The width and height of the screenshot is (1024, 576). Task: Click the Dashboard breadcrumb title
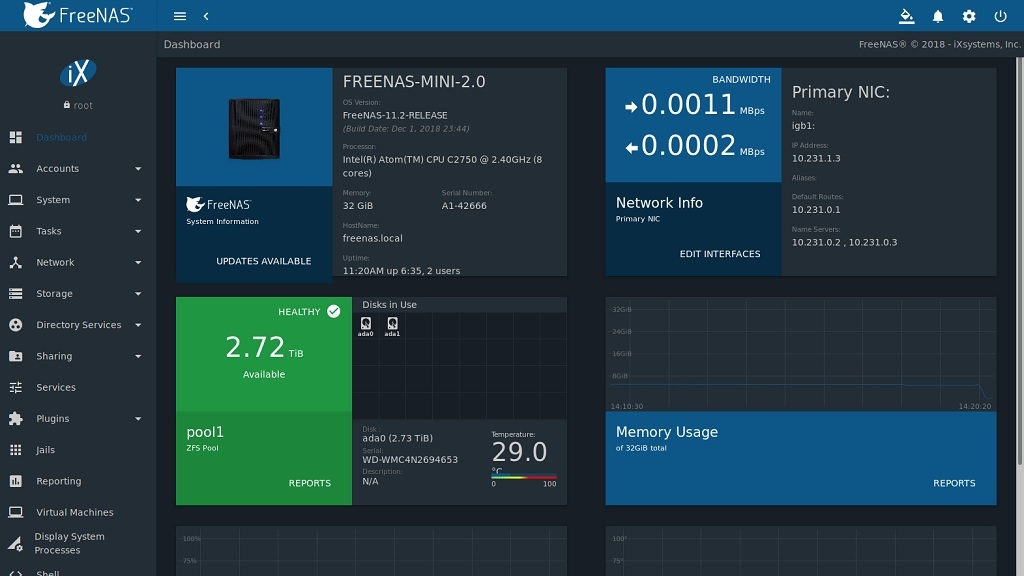click(x=192, y=44)
